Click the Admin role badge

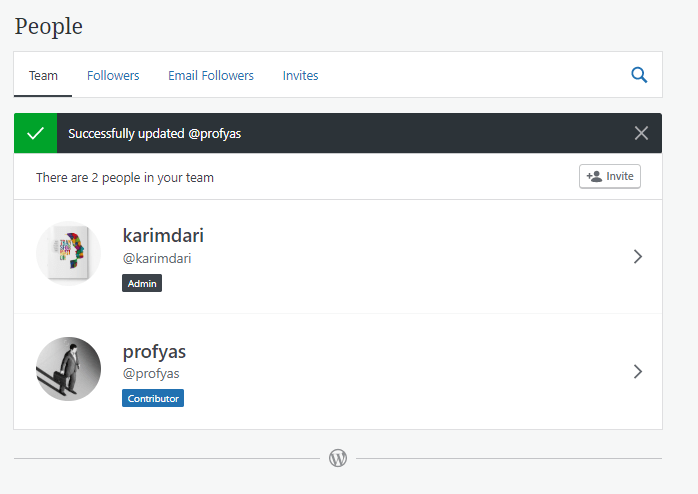[x=142, y=283]
